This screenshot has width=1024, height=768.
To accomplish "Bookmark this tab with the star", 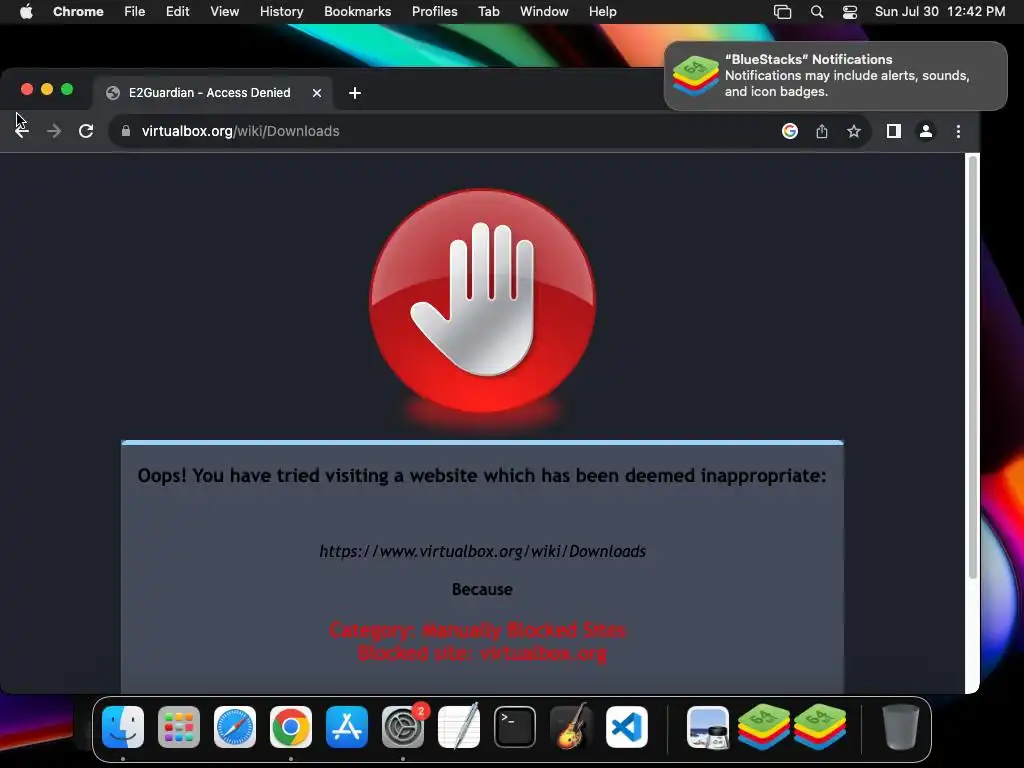I will point(854,131).
